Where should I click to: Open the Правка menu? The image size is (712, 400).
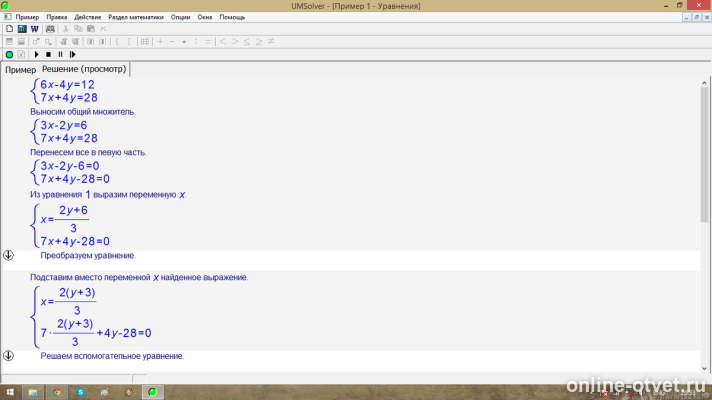click(57, 17)
